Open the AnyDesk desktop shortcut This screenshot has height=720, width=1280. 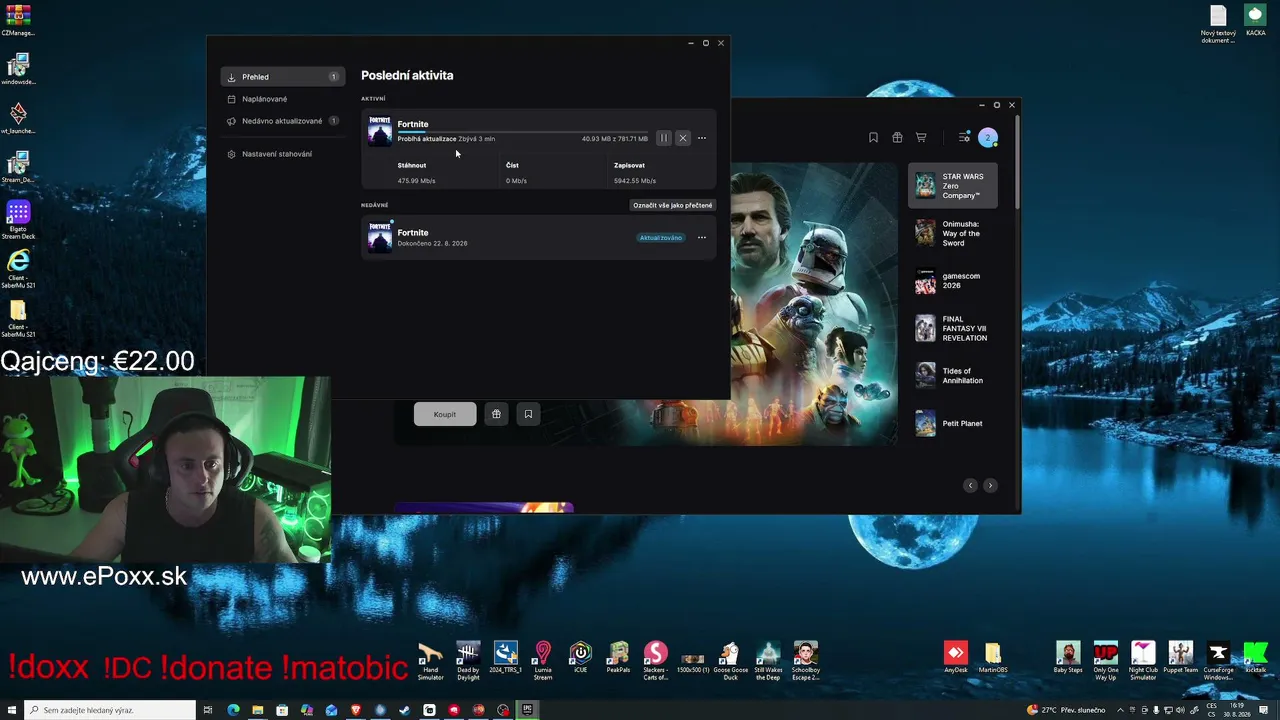click(x=956, y=658)
